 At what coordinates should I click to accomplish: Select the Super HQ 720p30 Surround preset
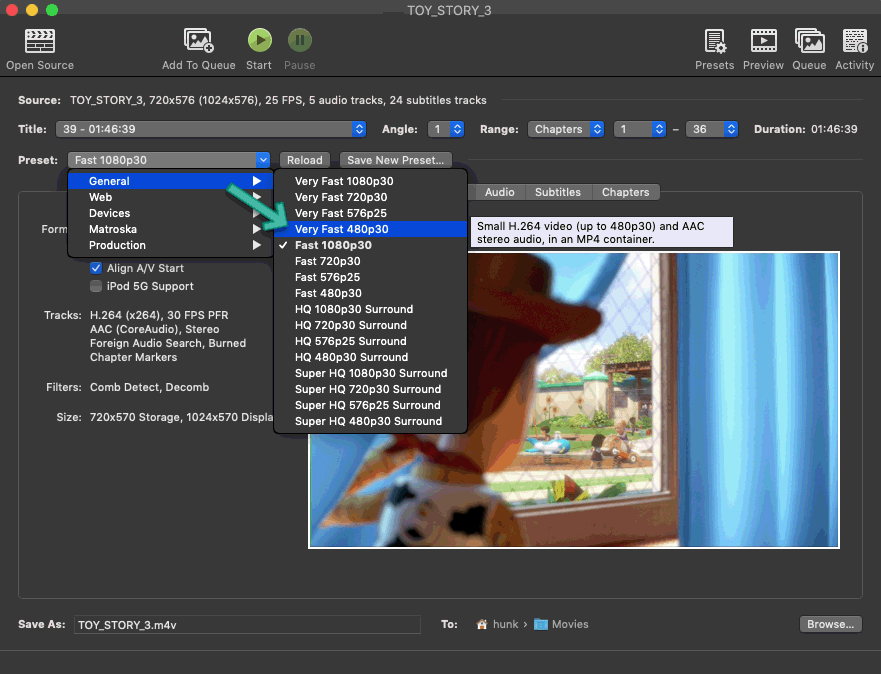[371, 389]
